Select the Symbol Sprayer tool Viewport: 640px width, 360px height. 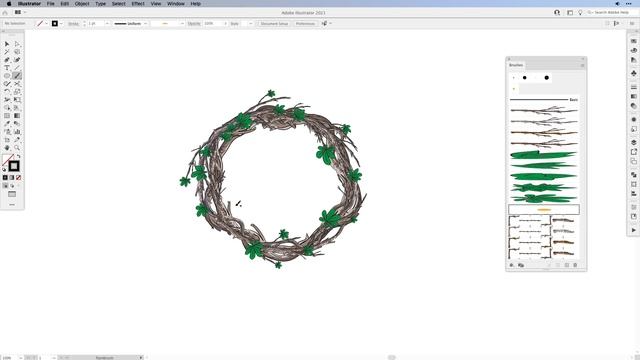point(7,132)
